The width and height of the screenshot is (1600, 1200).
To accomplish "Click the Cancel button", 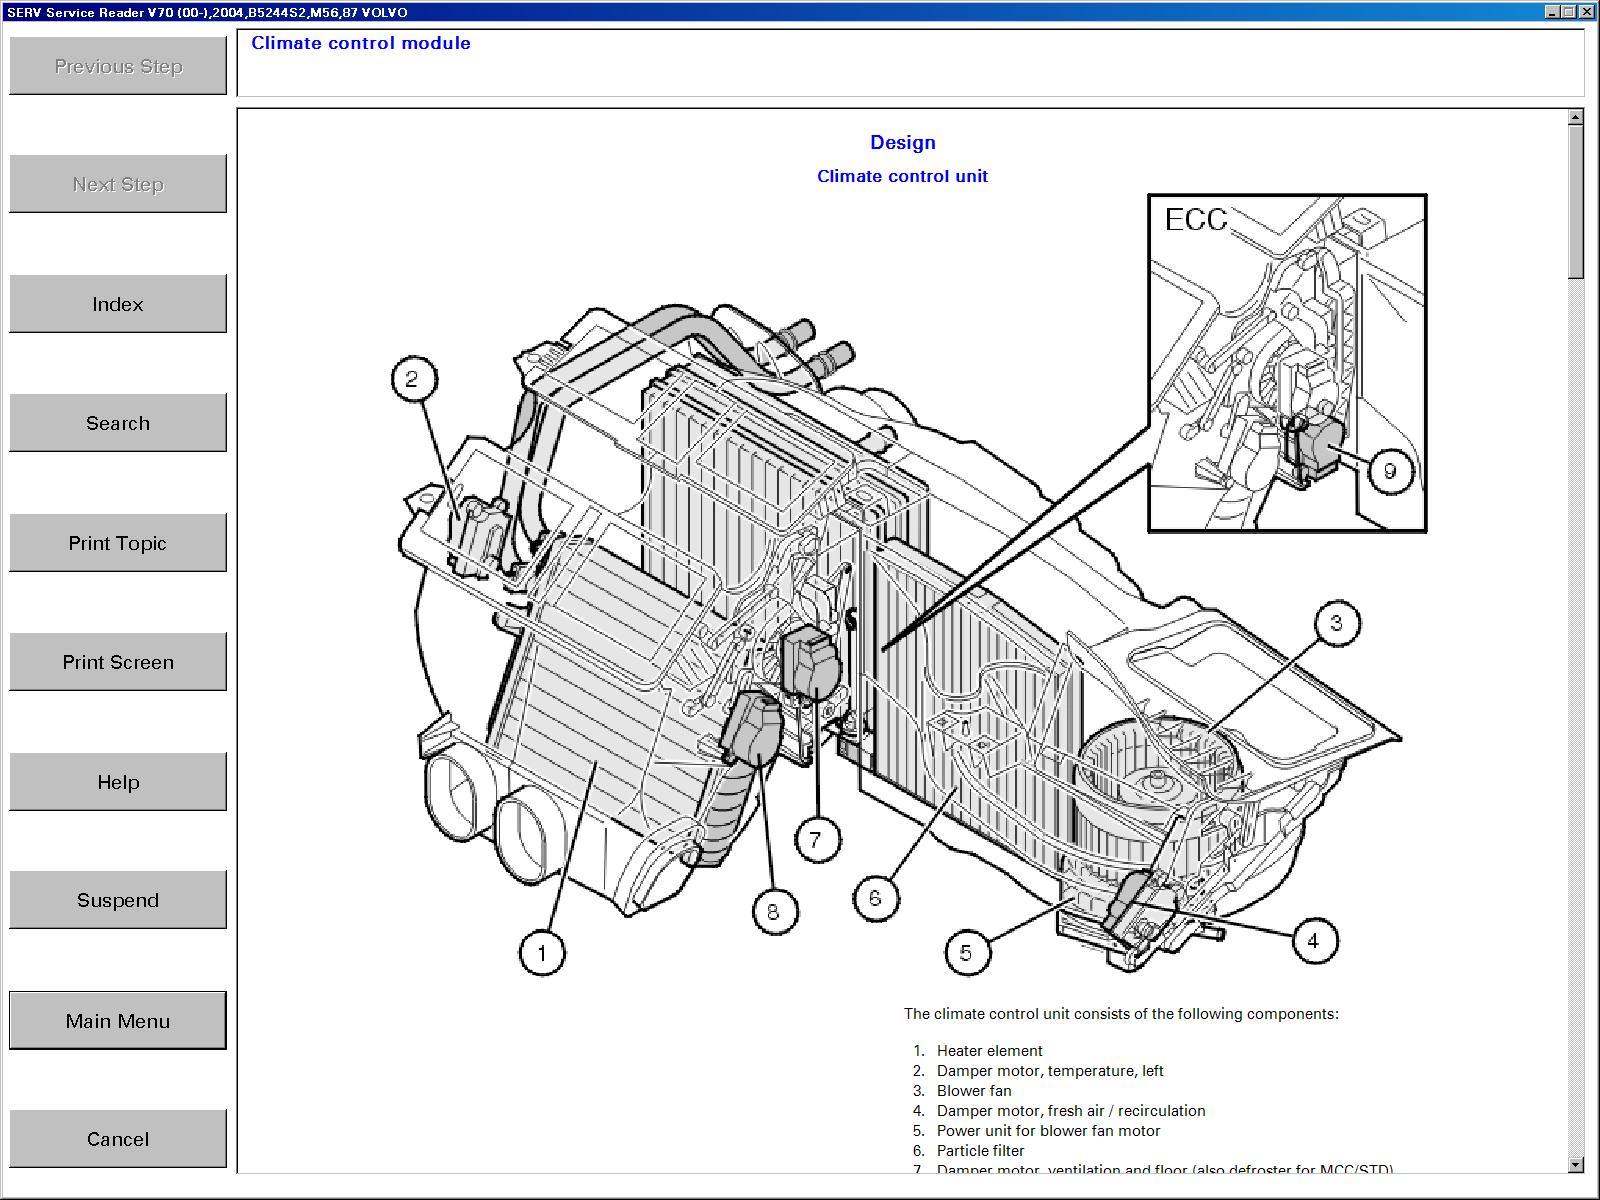I will [x=118, y=1139].
